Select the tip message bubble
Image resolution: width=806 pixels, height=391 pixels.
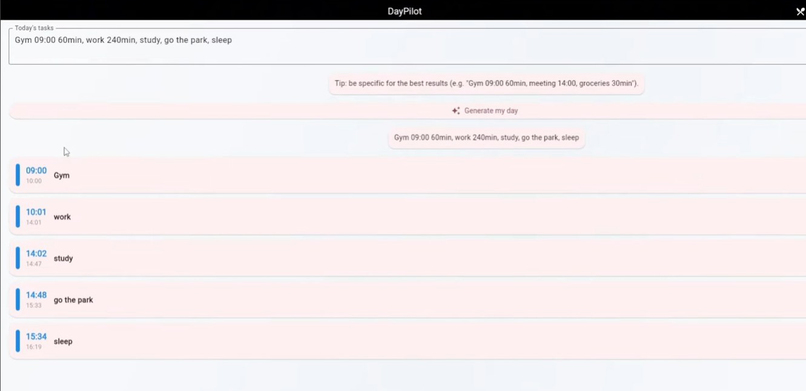pyautogui.click(x=486, y=83)
